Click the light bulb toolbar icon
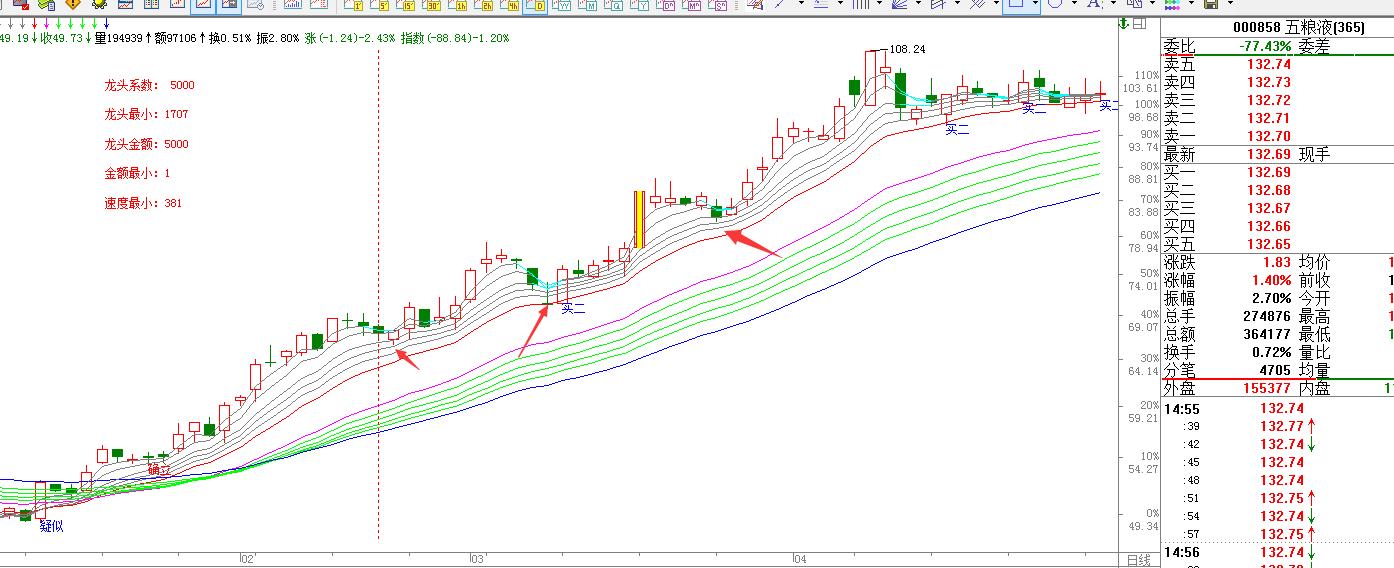Screen dimensions: 1394x568 [x=99, y=5]
